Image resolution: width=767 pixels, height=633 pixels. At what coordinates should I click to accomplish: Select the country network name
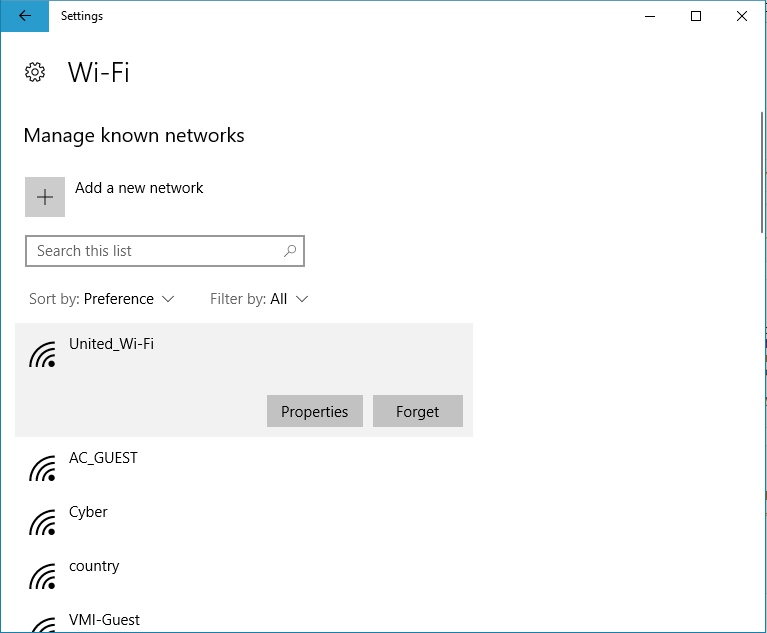(x=94, y=566)
